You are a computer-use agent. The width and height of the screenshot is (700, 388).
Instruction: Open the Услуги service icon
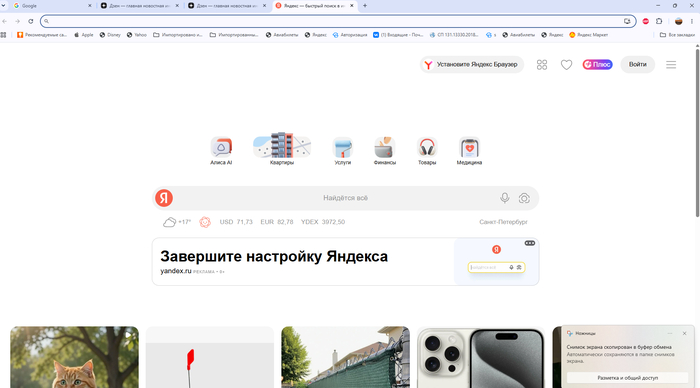(342, 151)
